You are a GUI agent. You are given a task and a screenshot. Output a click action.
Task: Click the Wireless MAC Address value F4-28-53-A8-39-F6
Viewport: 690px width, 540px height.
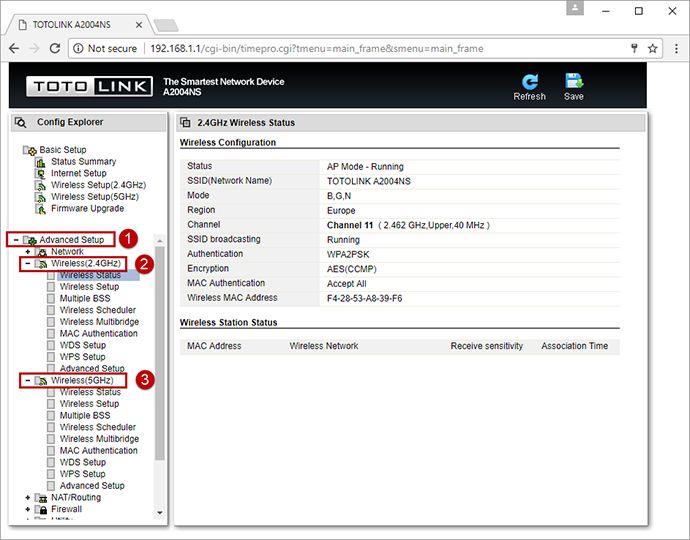[x=364, y=298]
